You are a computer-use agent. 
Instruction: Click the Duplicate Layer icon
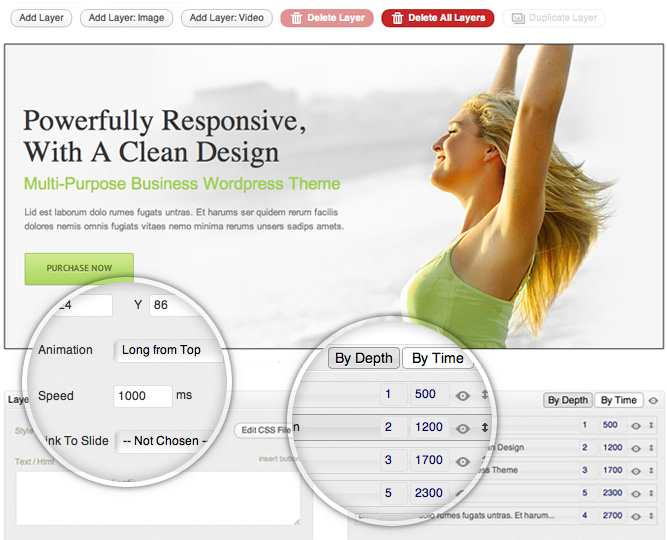click(x=518, y=18)
